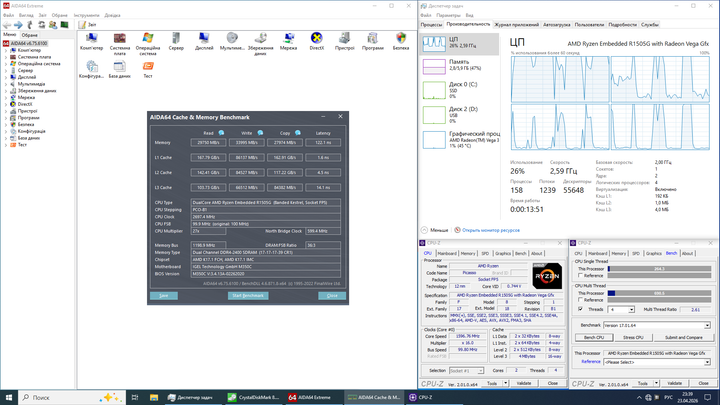
Task: Expand the Комп'ютер tree node
Action: (x=6, y=51)
